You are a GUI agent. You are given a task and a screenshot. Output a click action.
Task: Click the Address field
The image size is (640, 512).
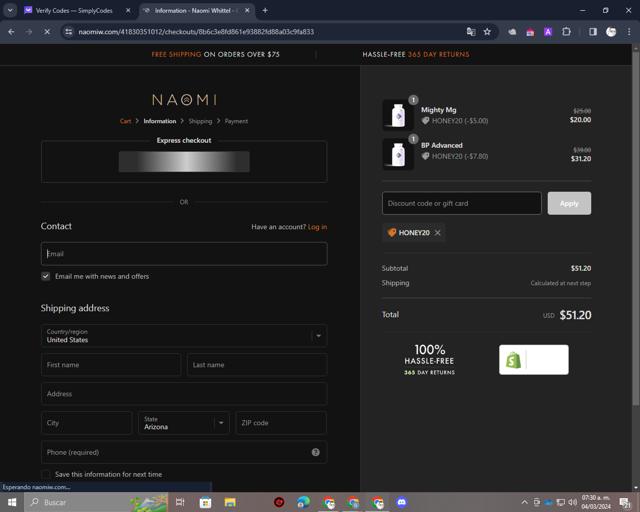point(184,394)
